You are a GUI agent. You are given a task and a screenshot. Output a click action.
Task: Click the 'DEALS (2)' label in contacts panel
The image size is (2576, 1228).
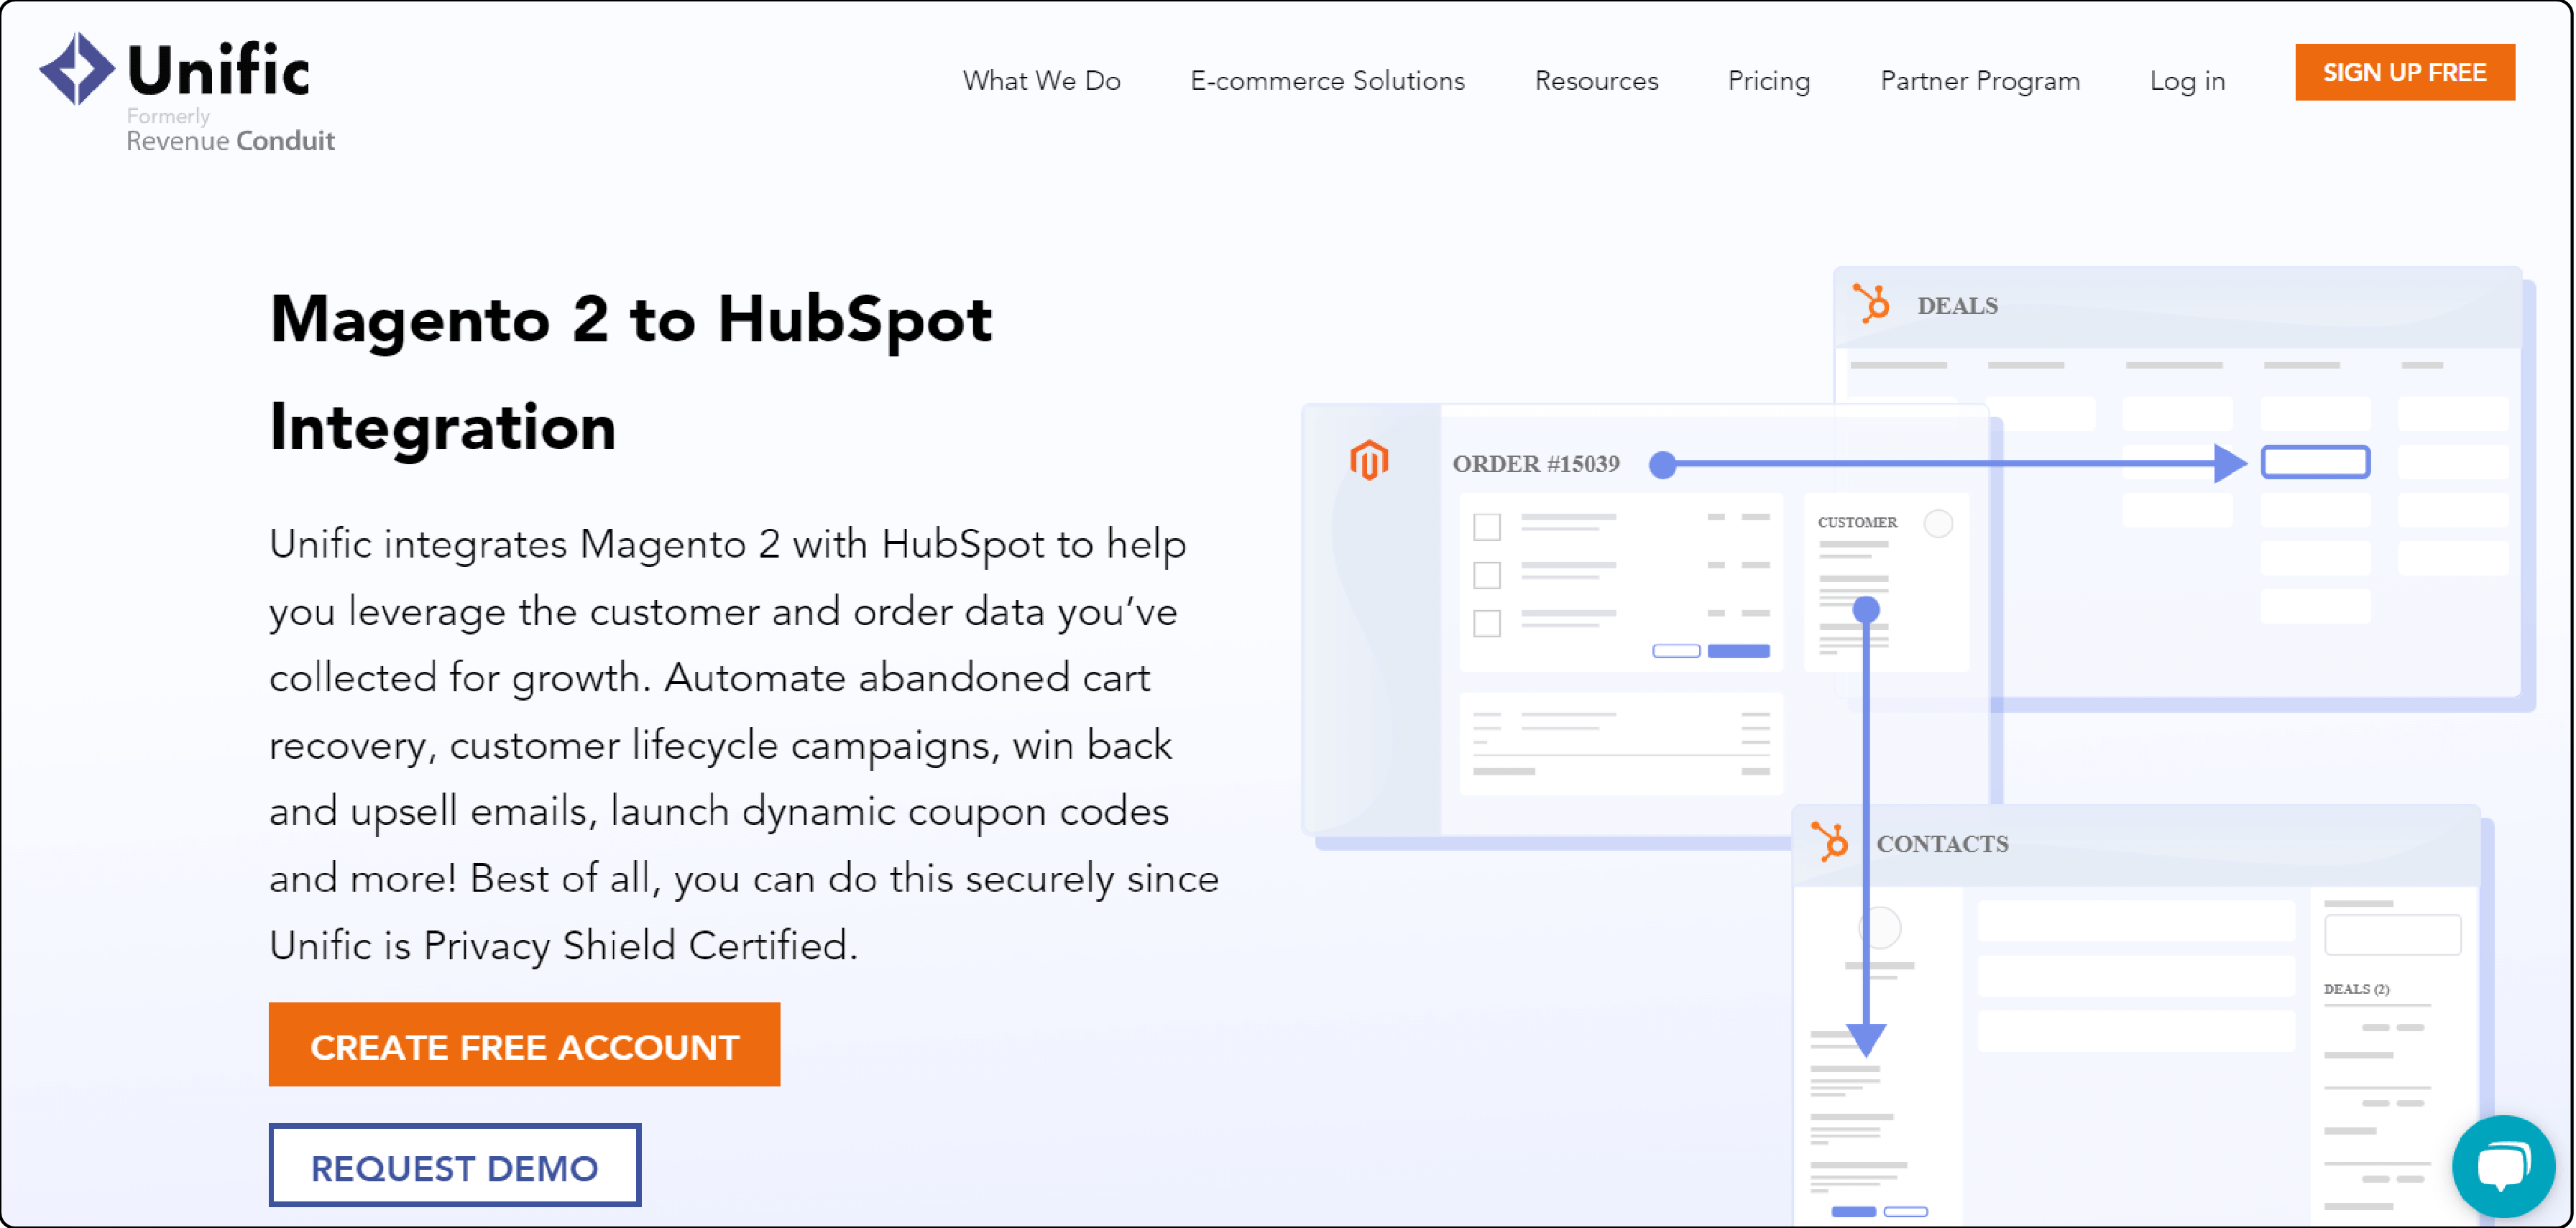[x=2356, y=988]
